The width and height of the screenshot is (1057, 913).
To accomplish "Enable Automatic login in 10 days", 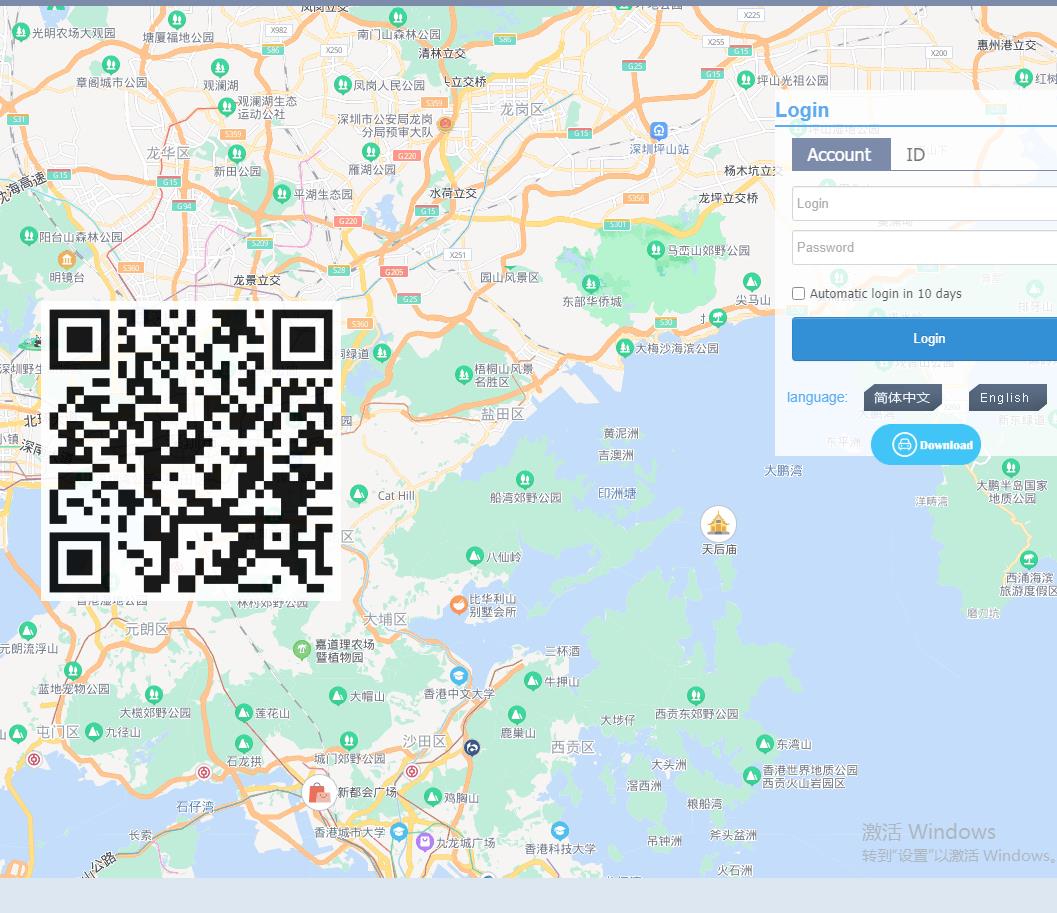I will 799,293.
